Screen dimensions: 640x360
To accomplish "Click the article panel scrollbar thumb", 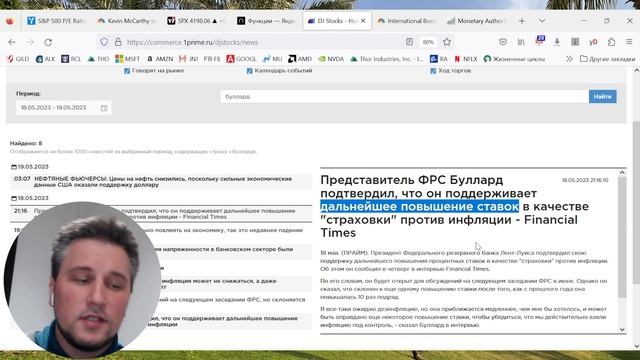I will click(622, 237).
